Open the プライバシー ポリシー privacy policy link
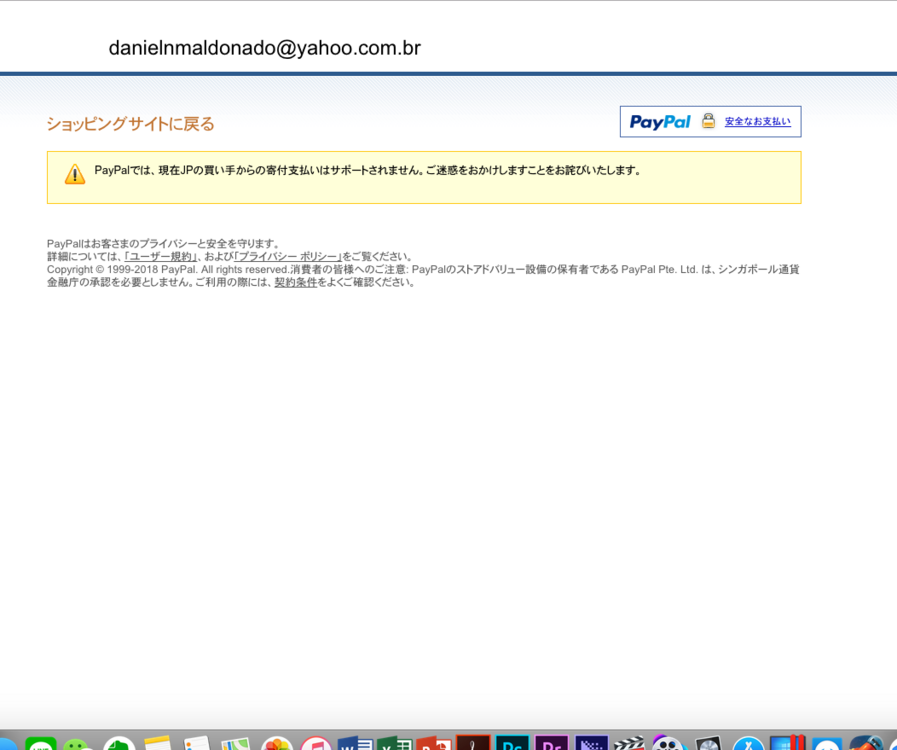This screenshot has width=897, height=750. (288, 257)
